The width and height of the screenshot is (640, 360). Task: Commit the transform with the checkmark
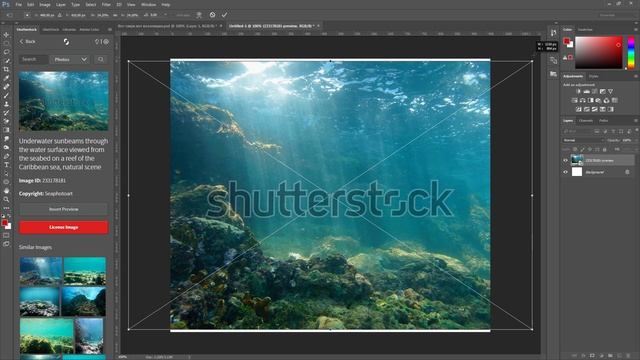point(224,15)
